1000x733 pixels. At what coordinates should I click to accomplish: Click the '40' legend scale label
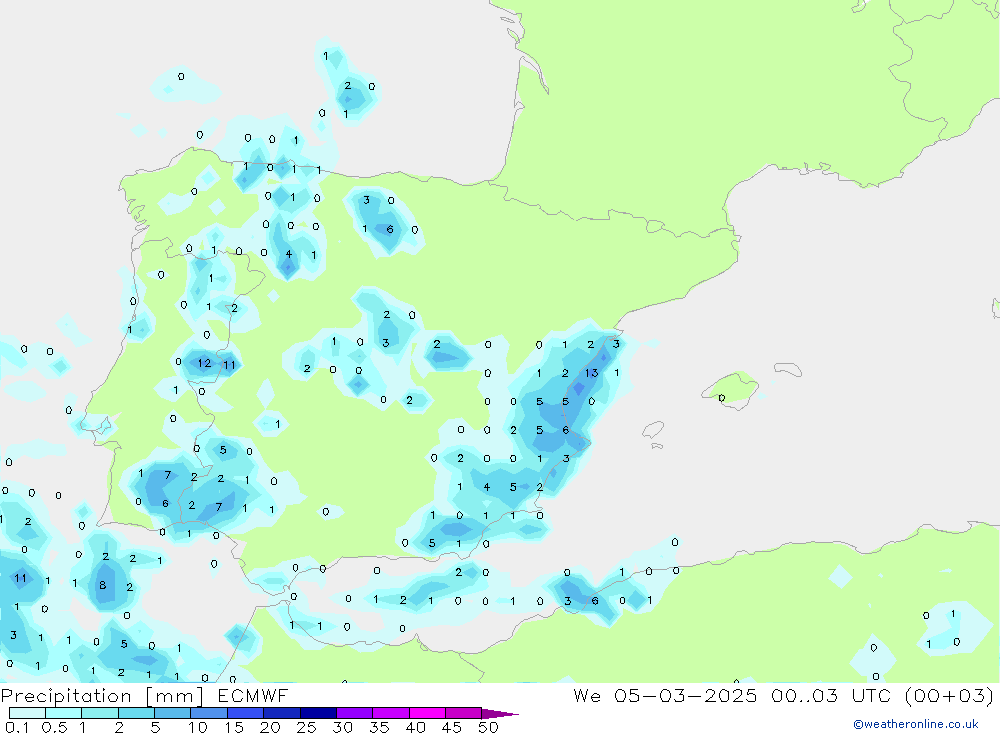(415, 727)
